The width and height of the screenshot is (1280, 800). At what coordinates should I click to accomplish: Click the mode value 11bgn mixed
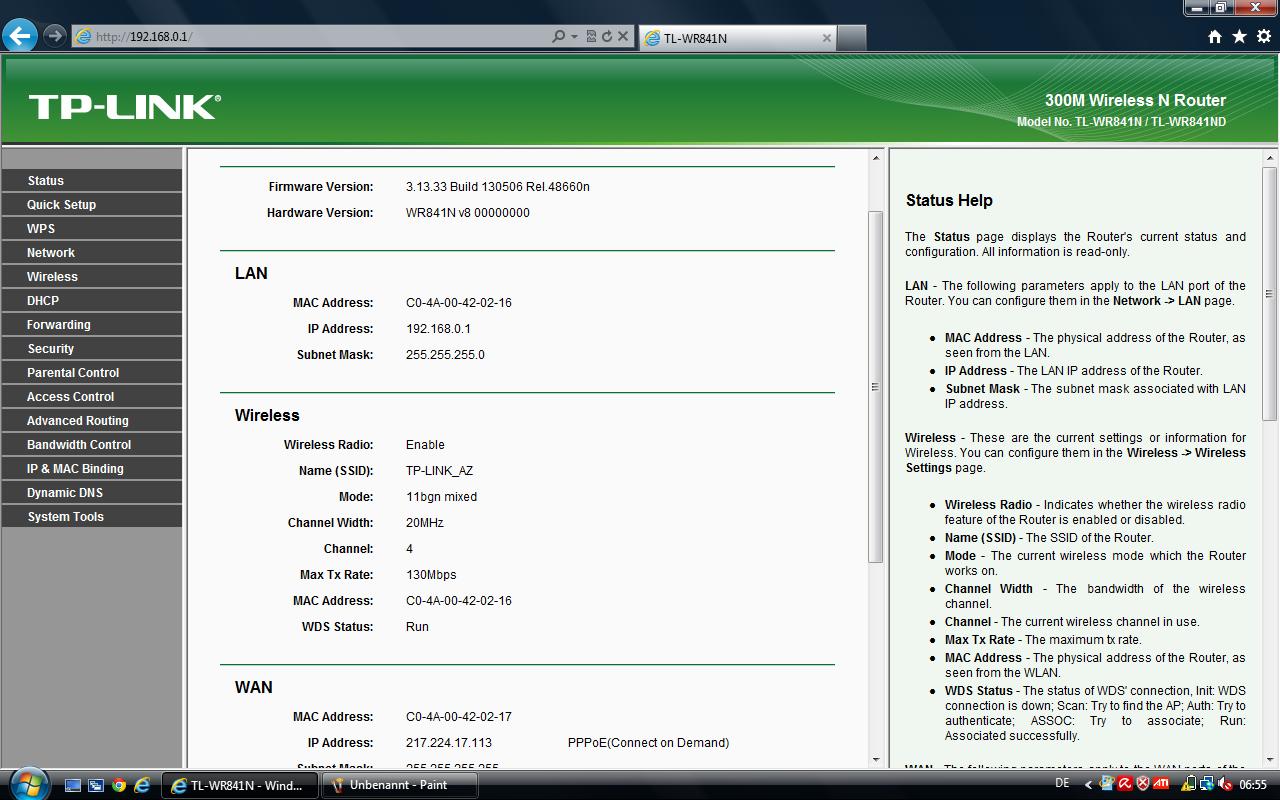[x=441, y=497]
